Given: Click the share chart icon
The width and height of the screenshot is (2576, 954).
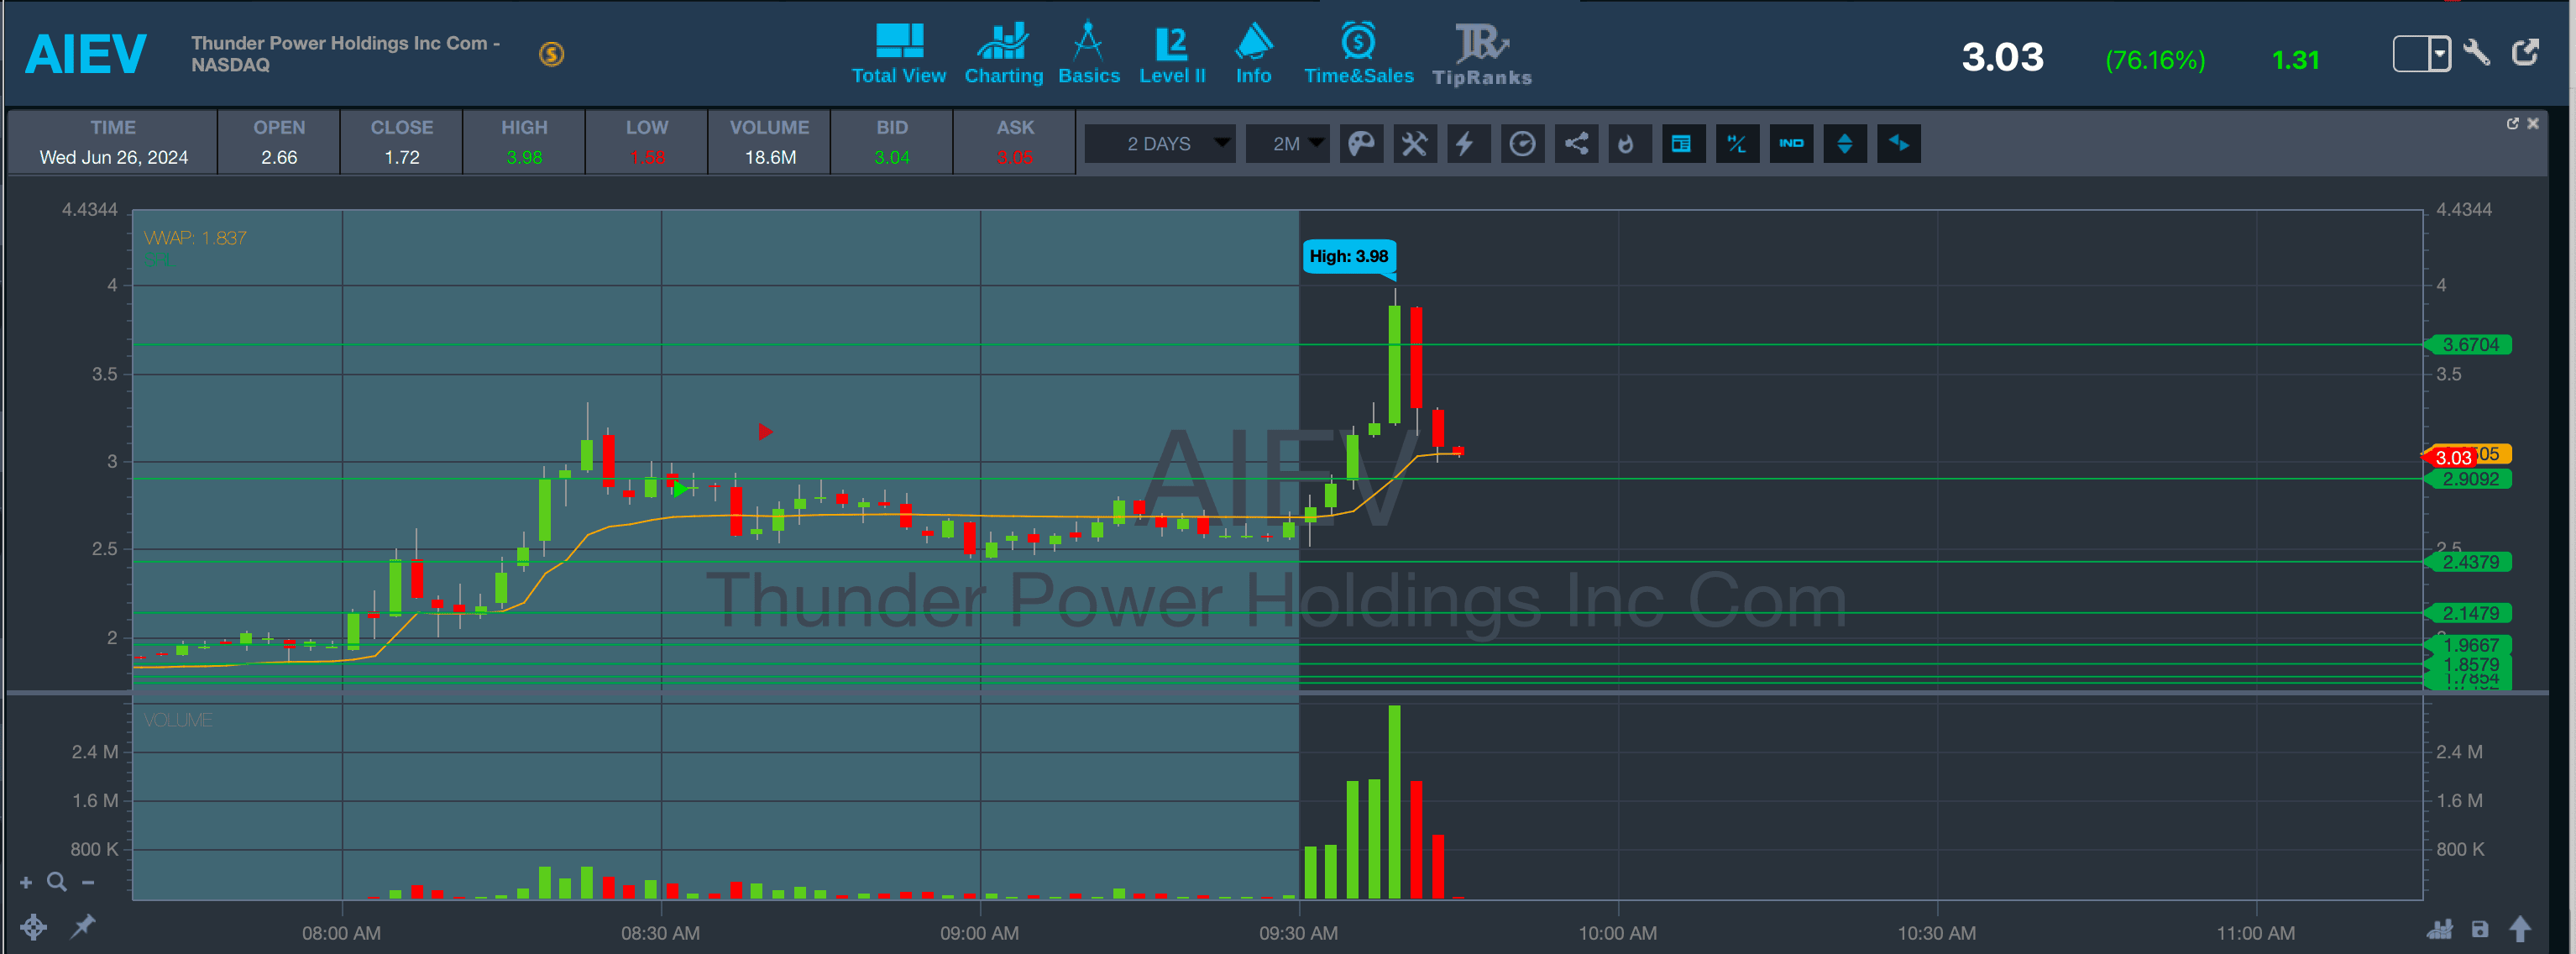Looking at the screenshot, I should pos(1576,144).
